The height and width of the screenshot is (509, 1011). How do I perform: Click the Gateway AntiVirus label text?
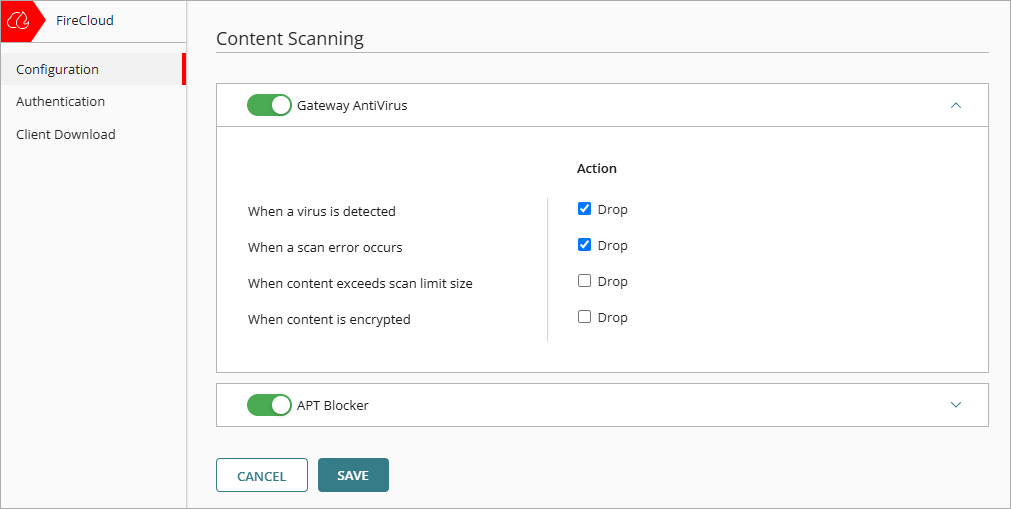(352, 105)
